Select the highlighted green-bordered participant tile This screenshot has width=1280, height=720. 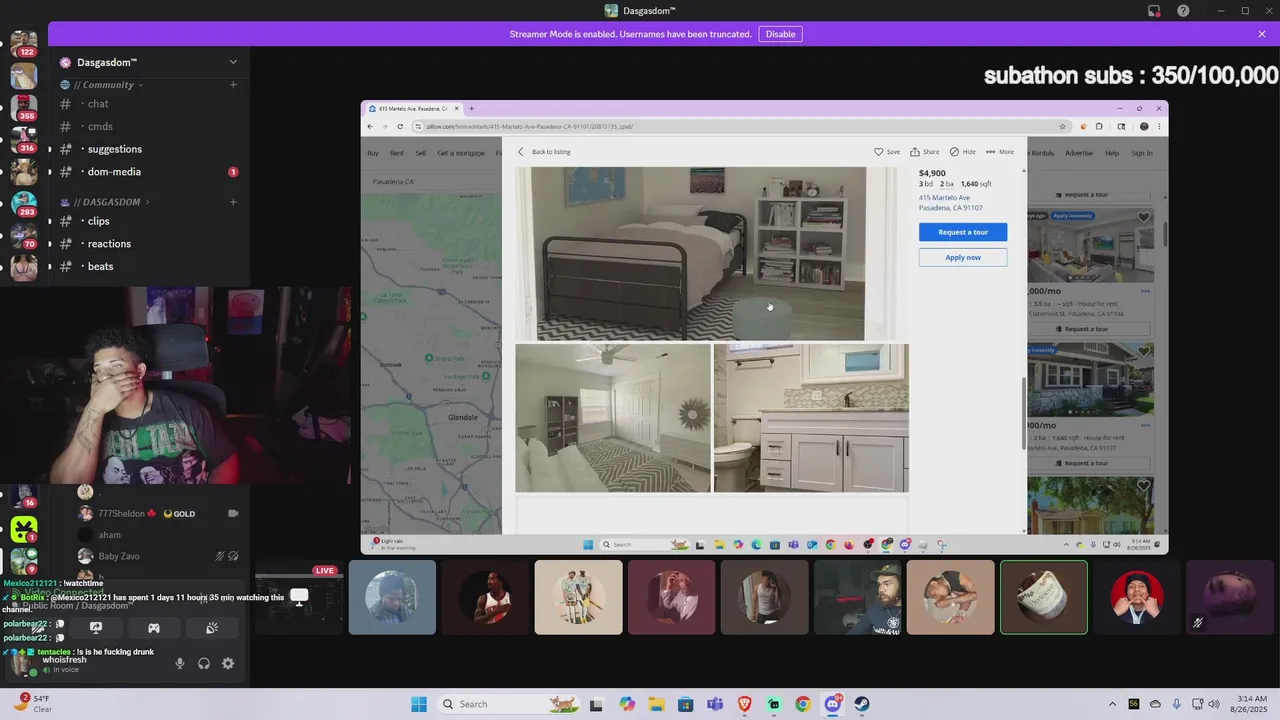(1044, 597)
